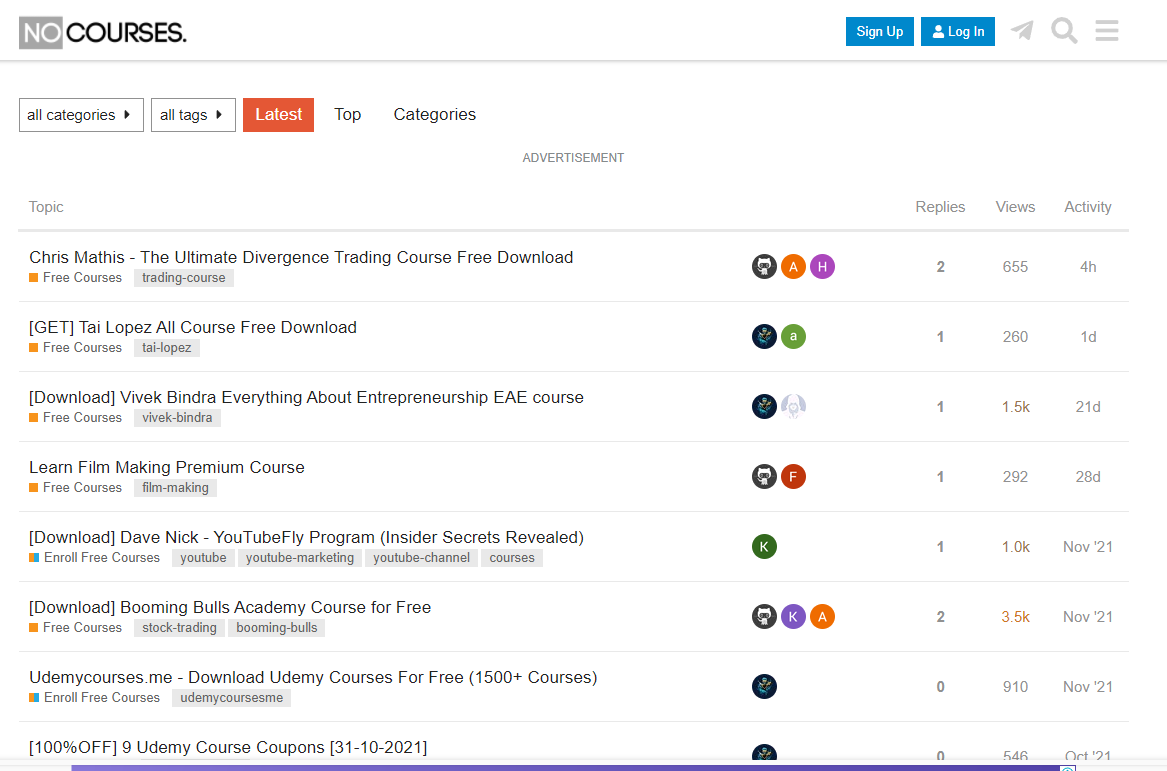
Task: Select the 'youtube' tag
Action: coord(203,557)
